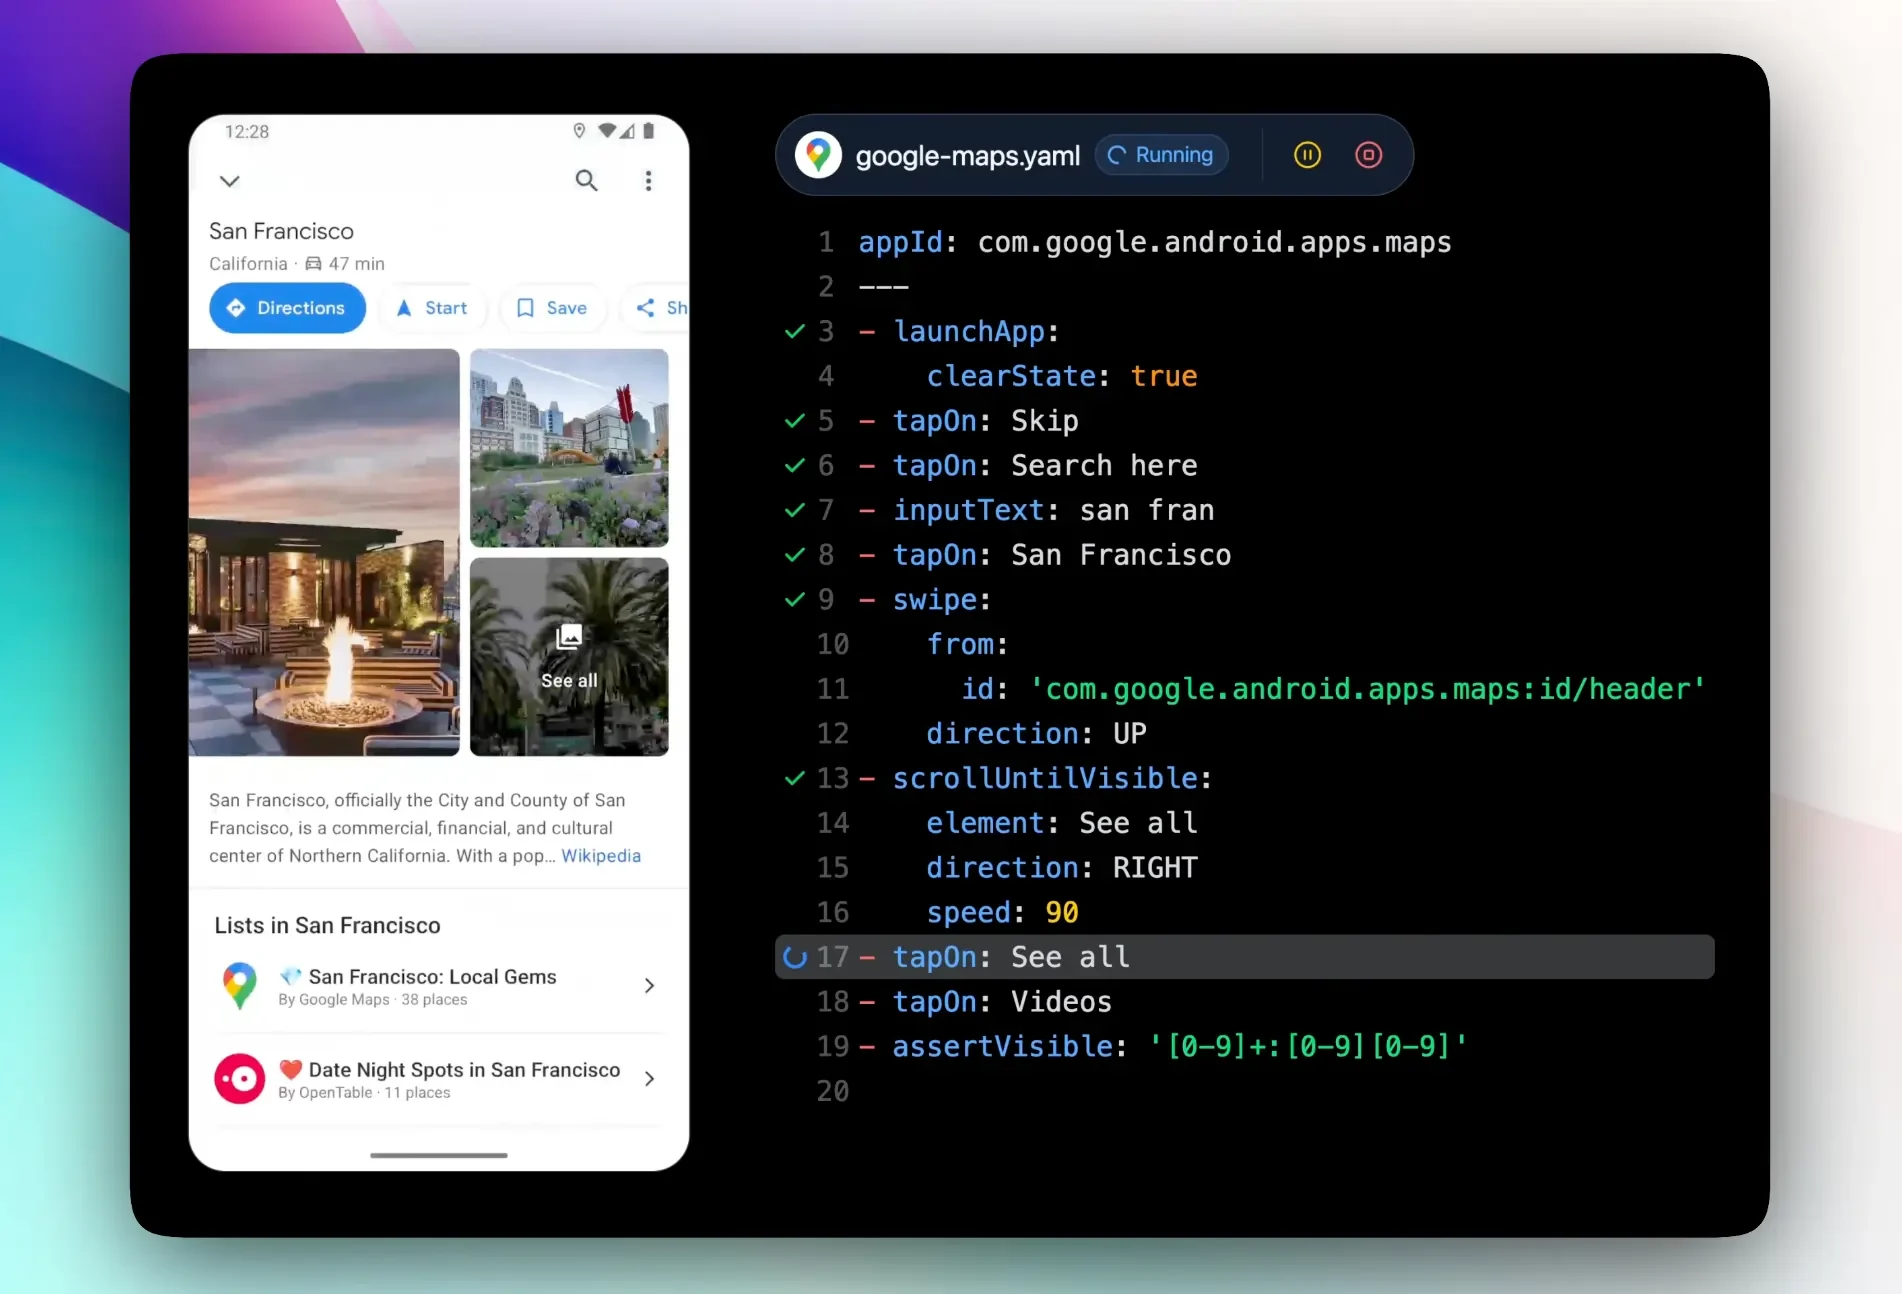Viewport: 1902px width, 1294px height.
Task: Collapse the place sheet with the down chevron
Action: 229,181
